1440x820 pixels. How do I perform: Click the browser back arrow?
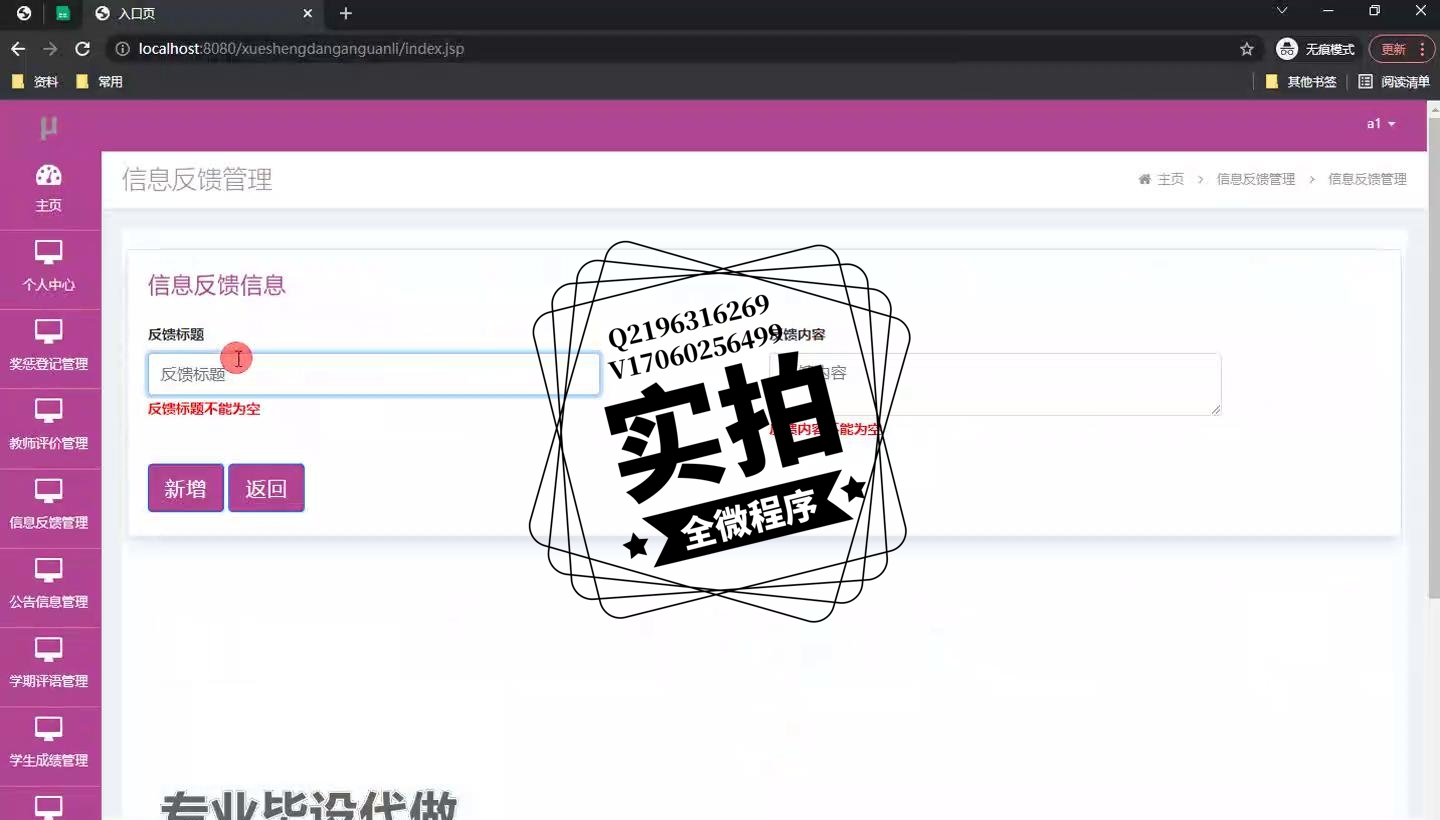(18, 49)
